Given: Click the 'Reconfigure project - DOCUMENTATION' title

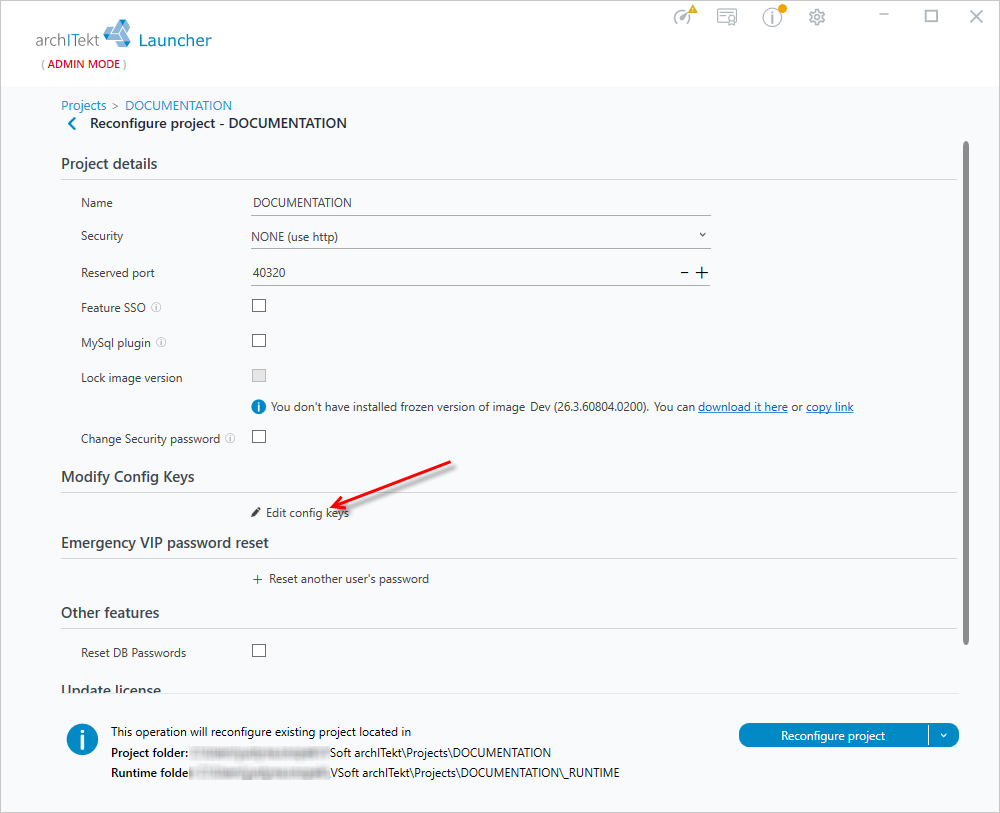Looking at the screenshot, I should point(218,124).
